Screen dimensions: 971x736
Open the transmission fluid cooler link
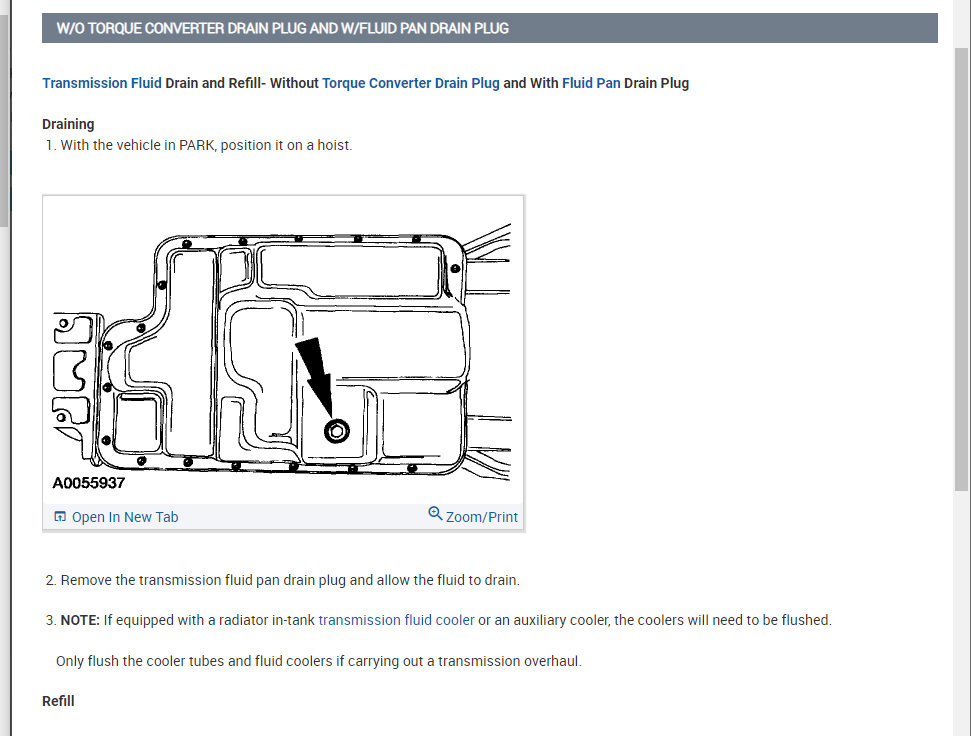click(x=396, y=620)
